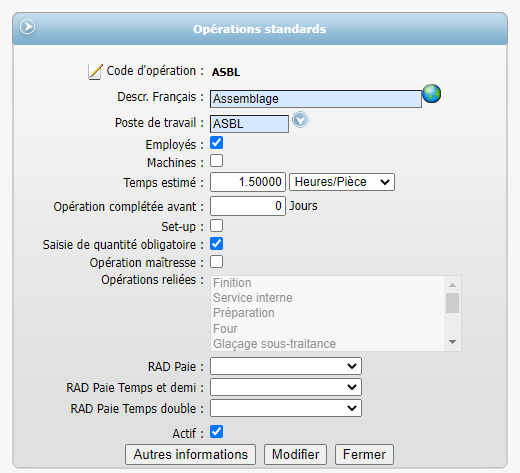This screenshot has height=473, width=520.
Task: Click the round arrow icon in header
Action: coord(27,27)
